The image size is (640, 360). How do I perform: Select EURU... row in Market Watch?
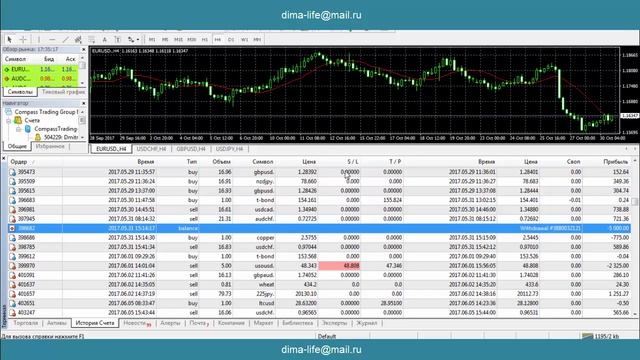(40, 69)
